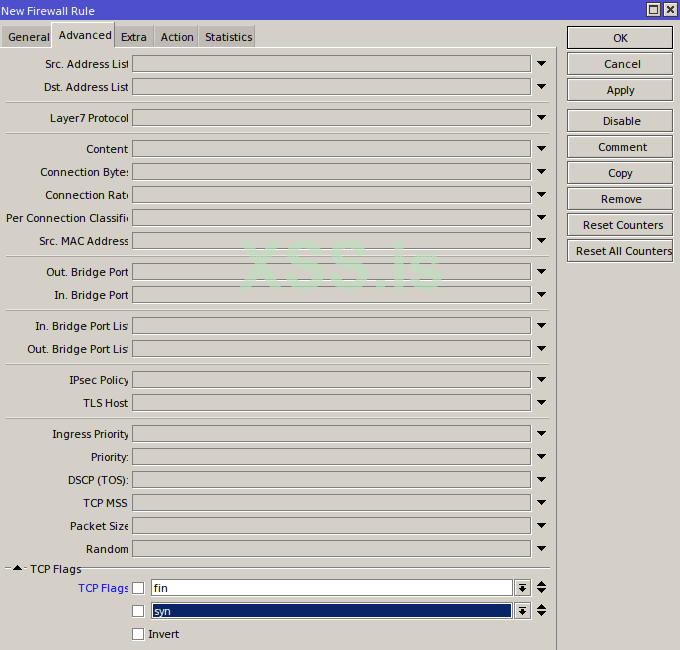Click the syn row add/remove arrows

tap(541, 611)
